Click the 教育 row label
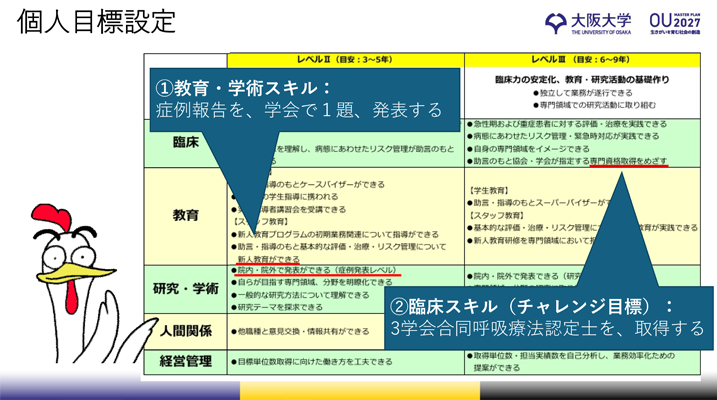717x400 pixels. [x=185, y=215]
